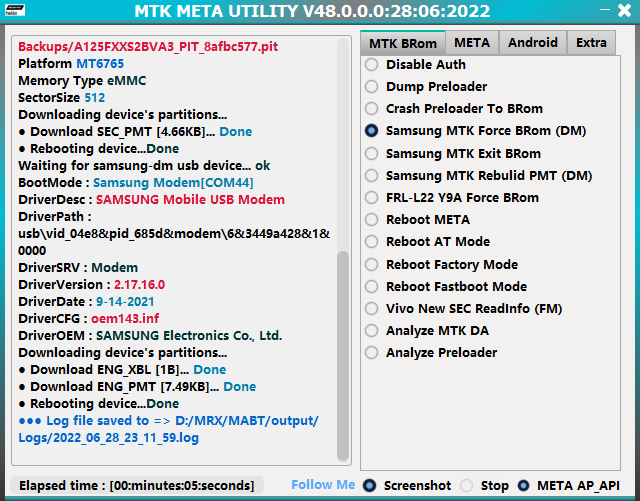Choose Samsung MTK Exit BRom
This screenshot has width=640, height=501.
pos(453,154)
